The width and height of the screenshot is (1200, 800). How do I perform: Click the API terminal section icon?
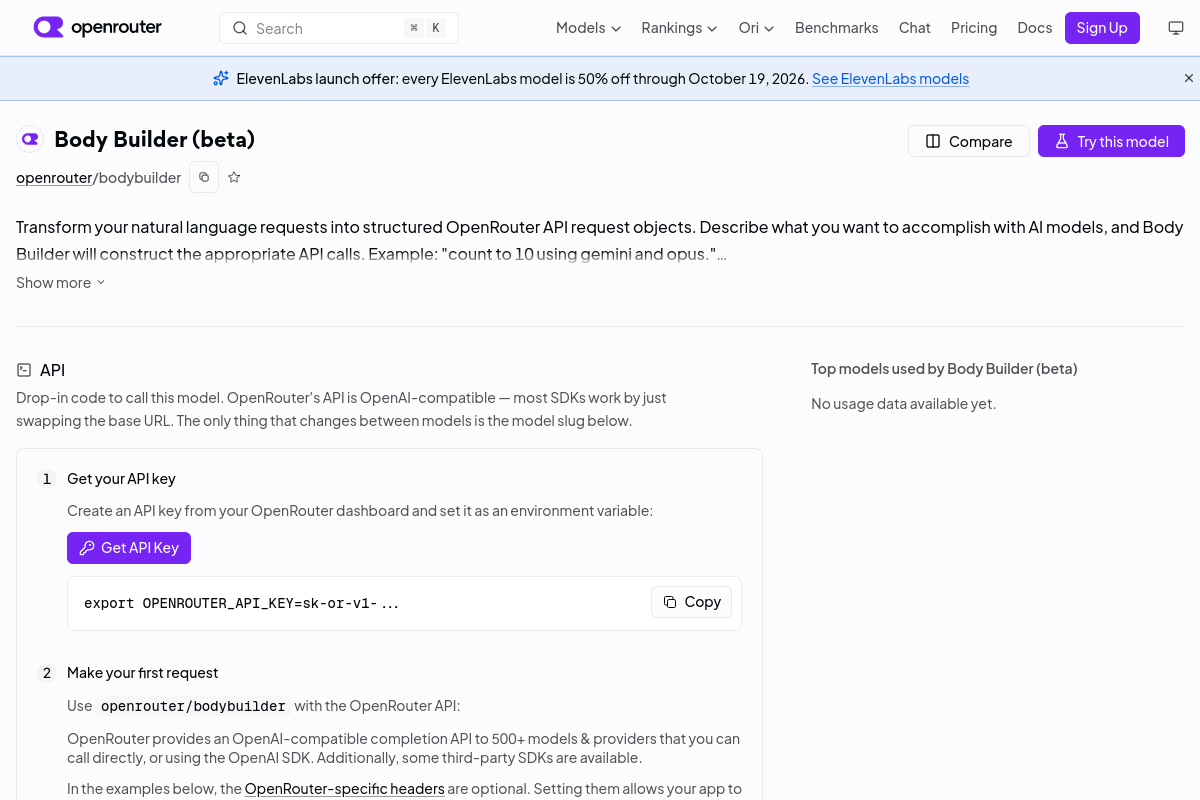pyautogui.click(x=24, y=370)
